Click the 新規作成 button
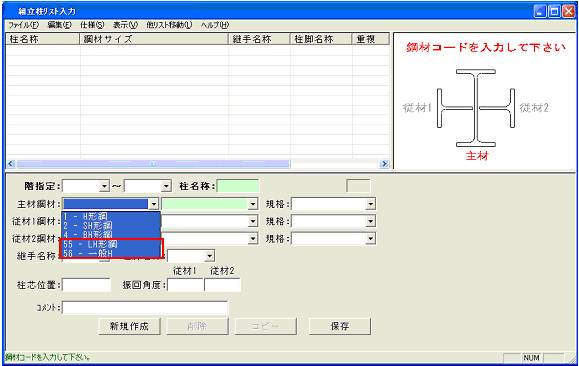 [129, 326]
